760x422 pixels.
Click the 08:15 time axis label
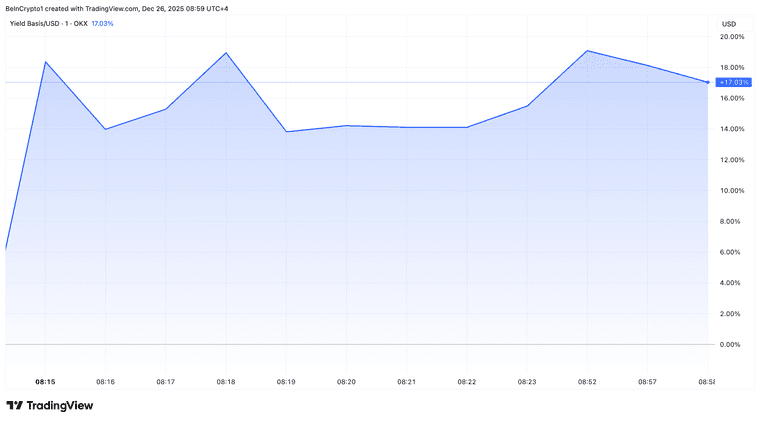tap(45, 381)
